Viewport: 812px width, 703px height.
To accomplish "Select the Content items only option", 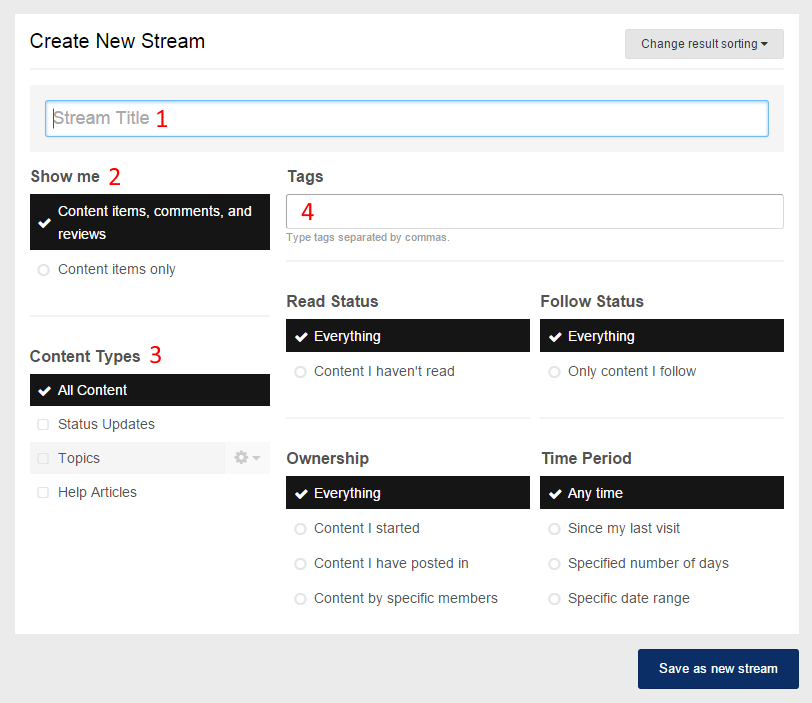I will point(116,269).
